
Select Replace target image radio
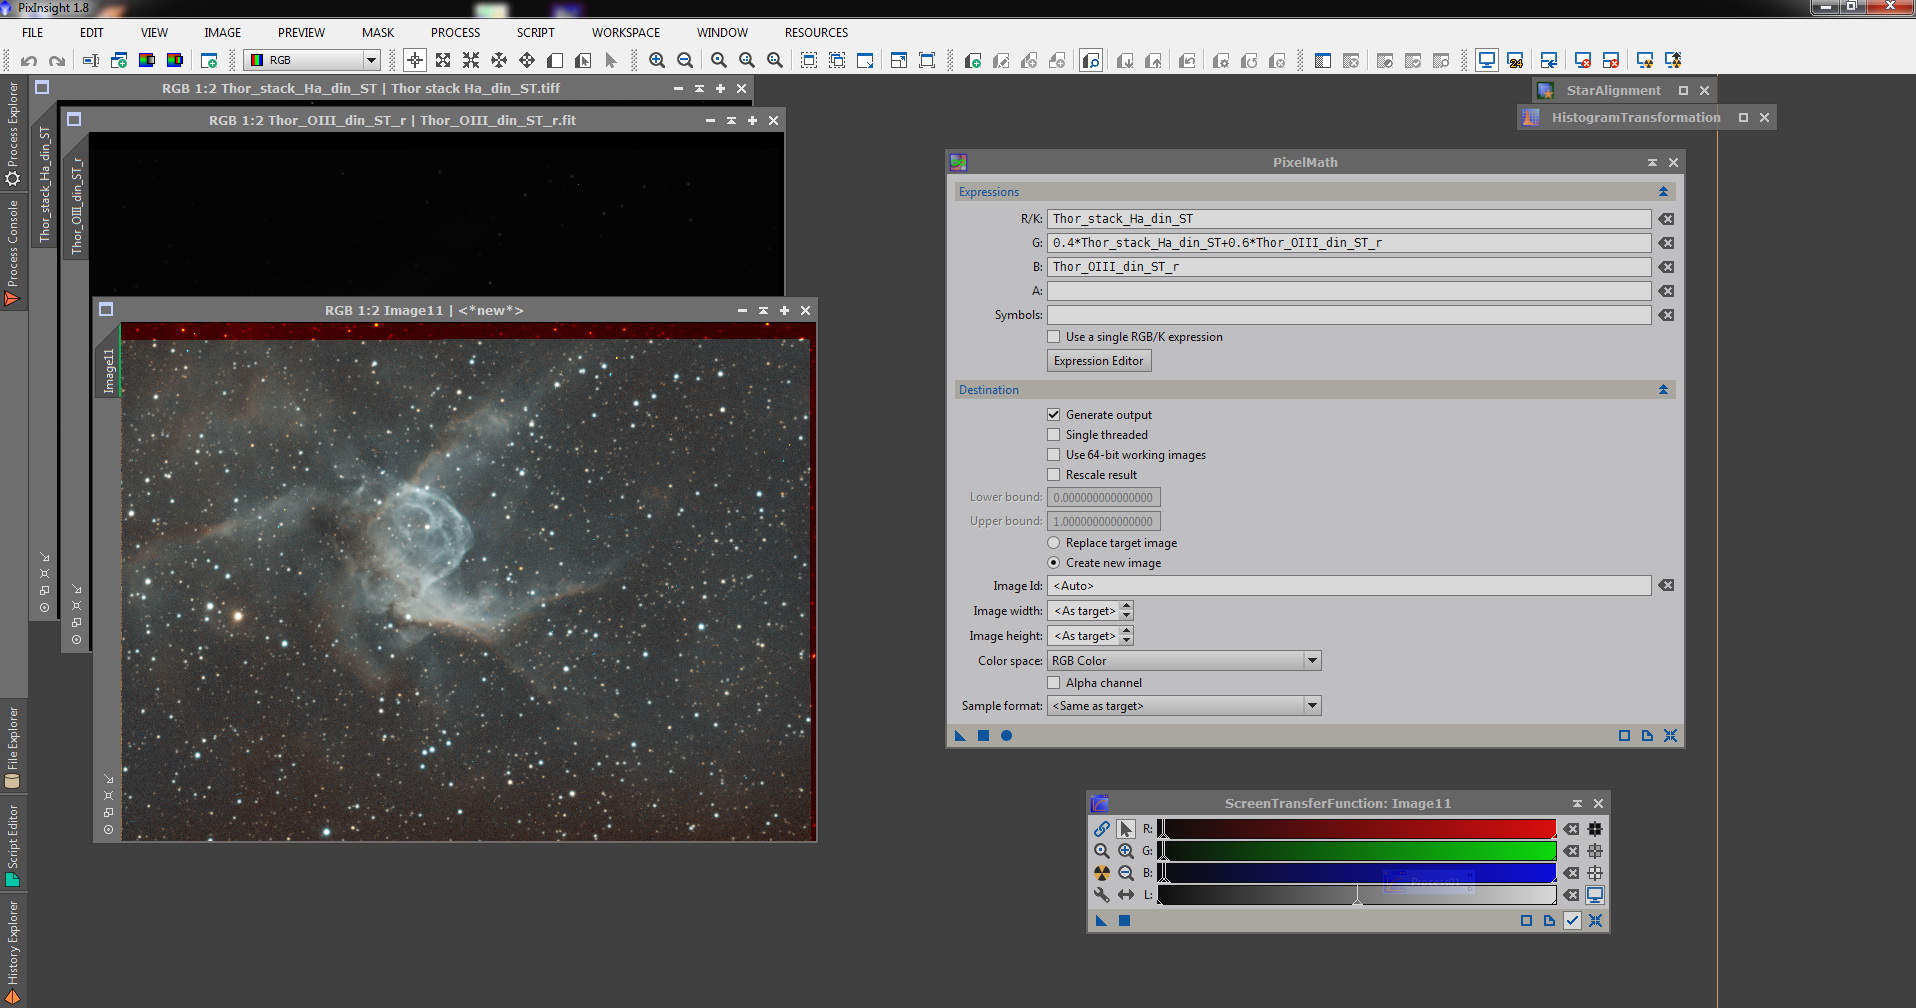click(x=1053, y=543)
